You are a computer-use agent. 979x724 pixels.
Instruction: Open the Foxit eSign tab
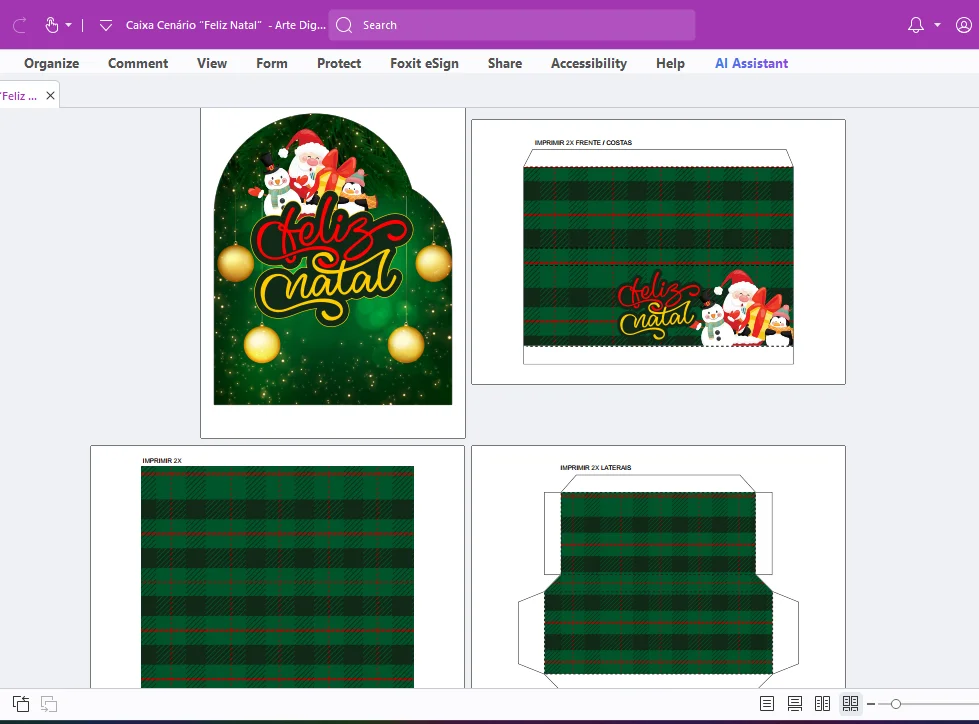tap(425, 63)
